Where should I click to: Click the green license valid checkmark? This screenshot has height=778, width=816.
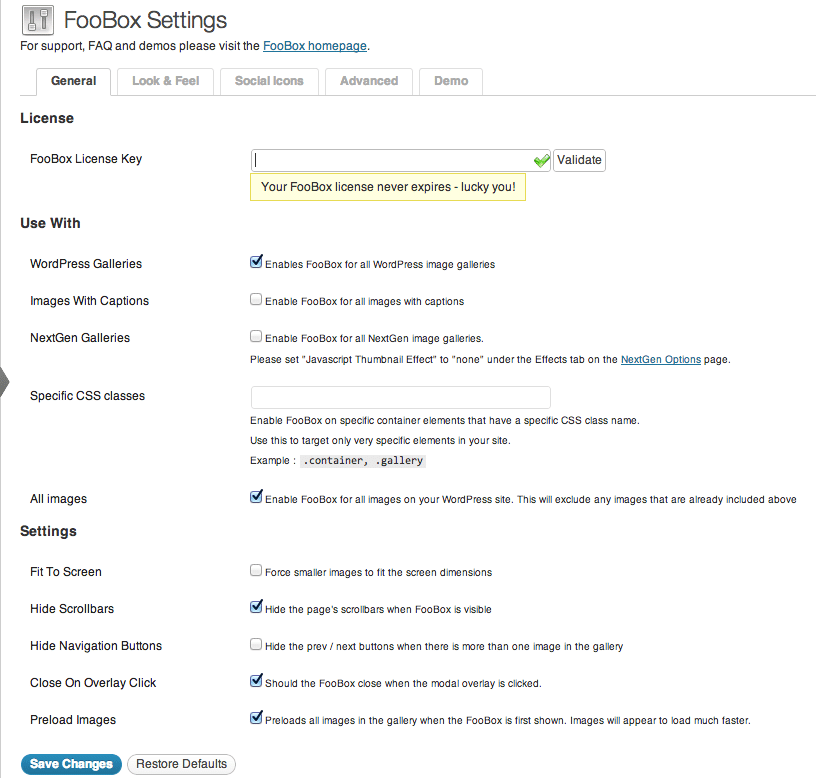(541, 160)
